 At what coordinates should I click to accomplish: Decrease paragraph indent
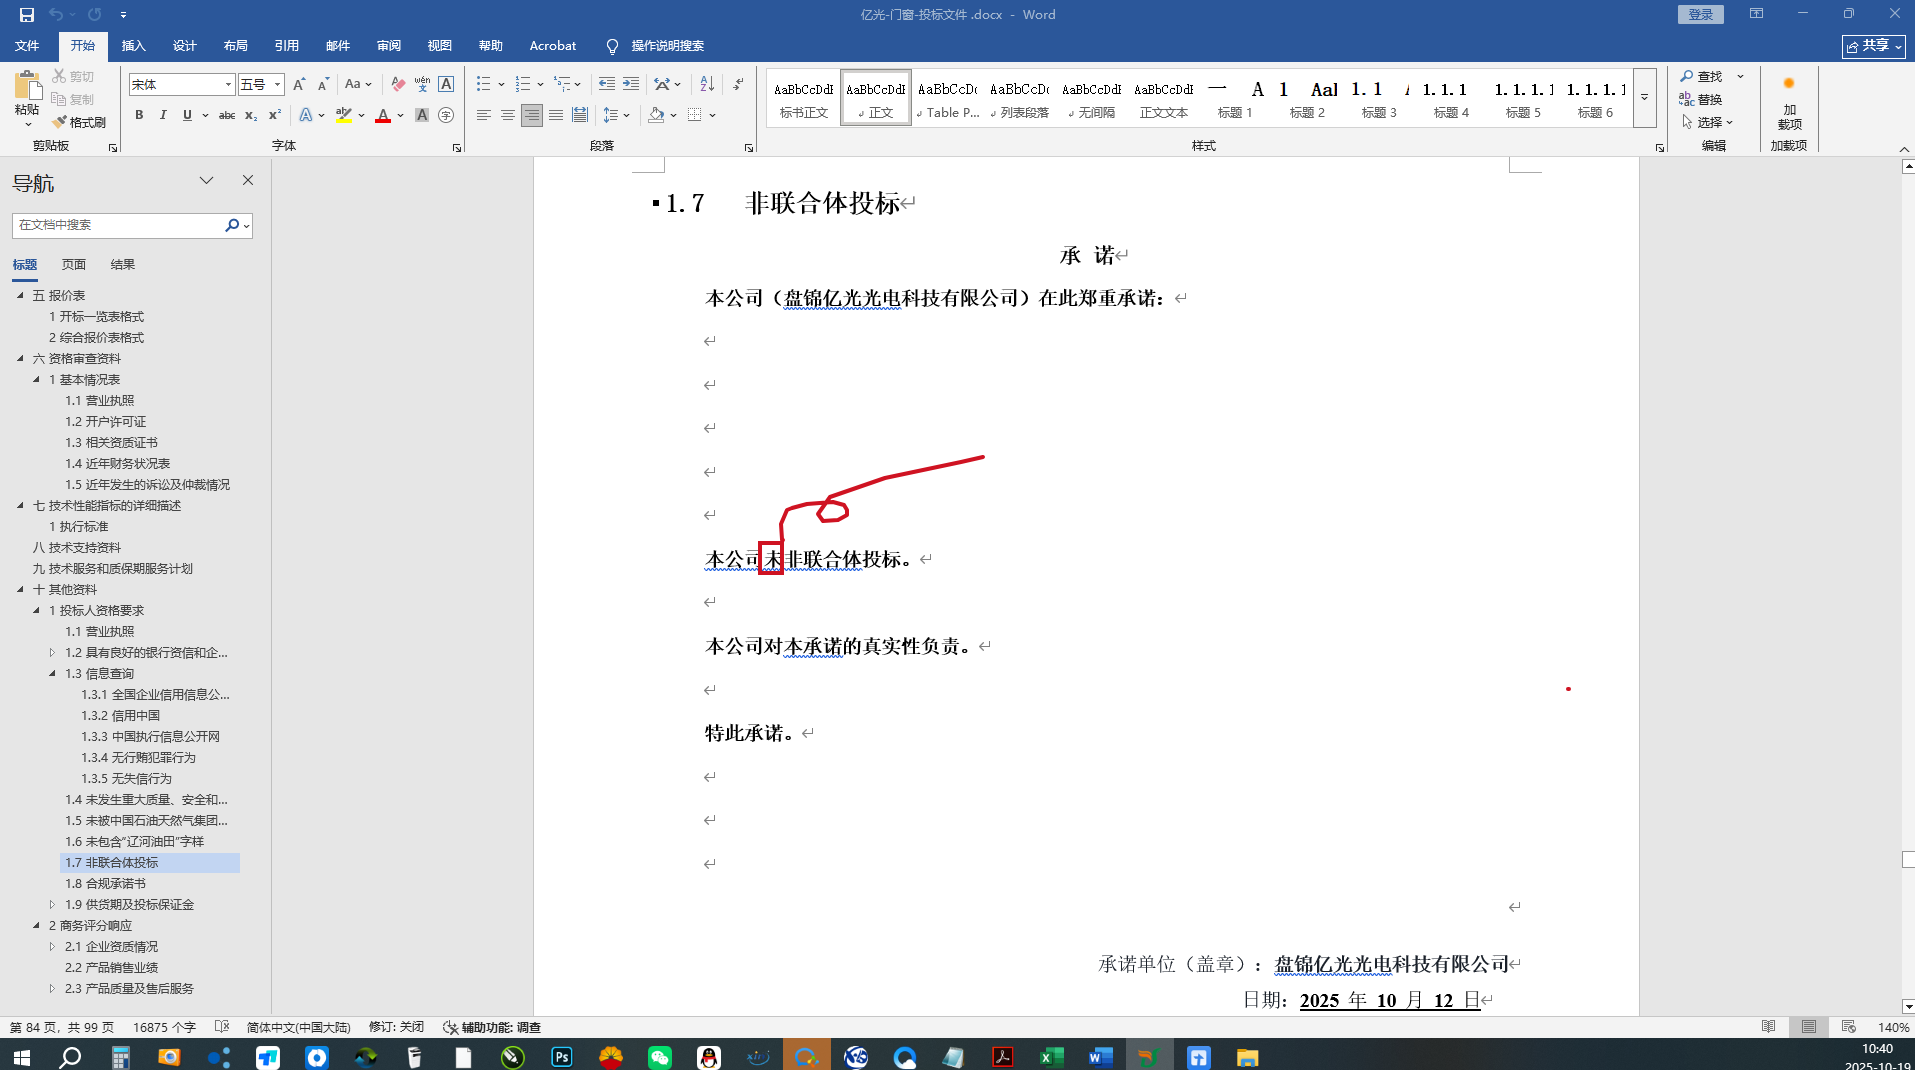pyautogui.click(x=606, y=84)
